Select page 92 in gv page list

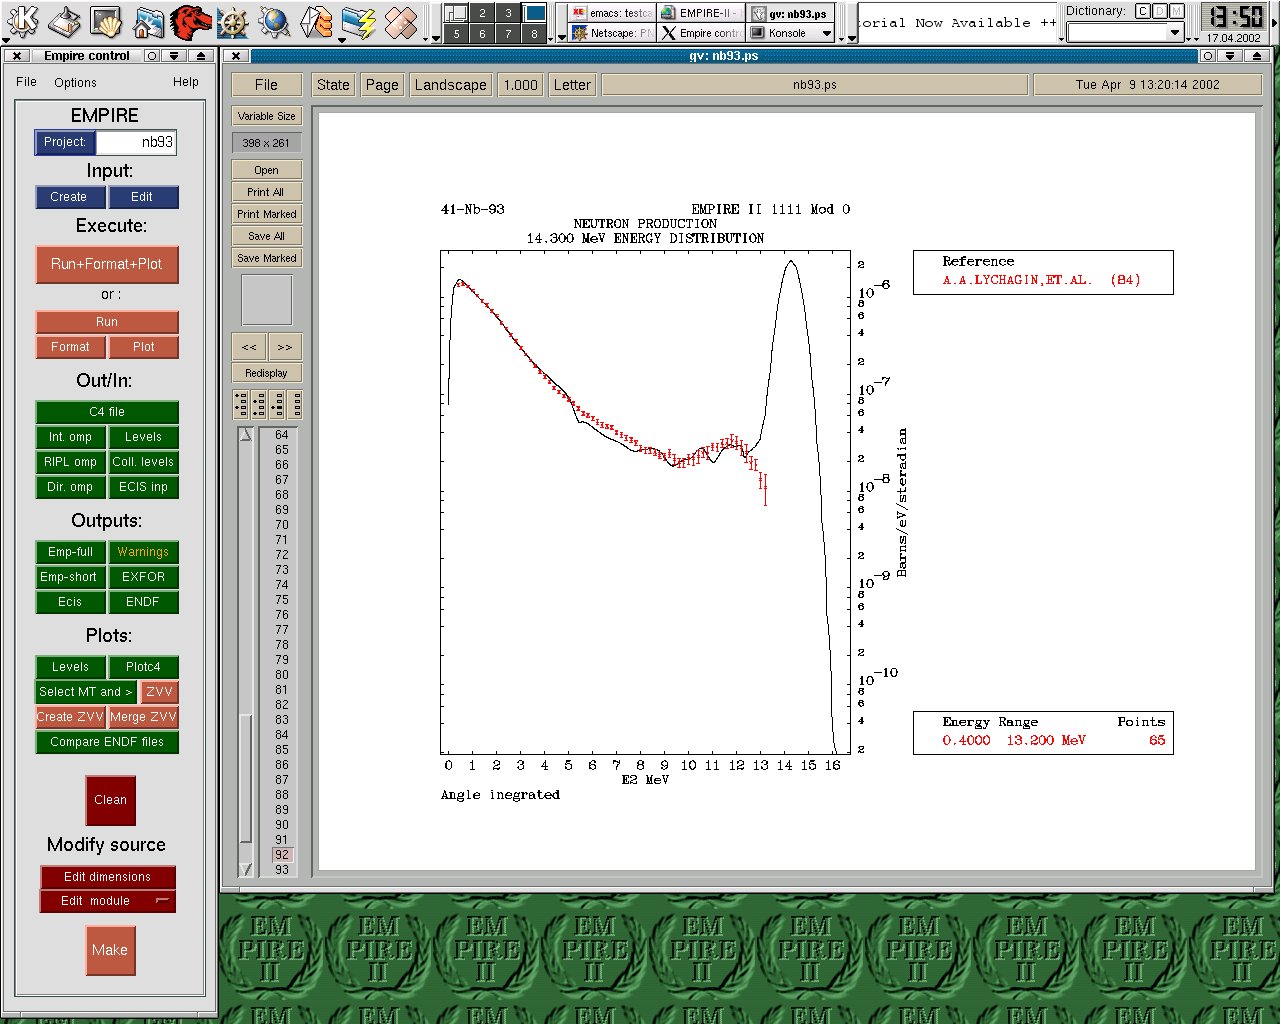pyautogui.click(x=282, y=855)
